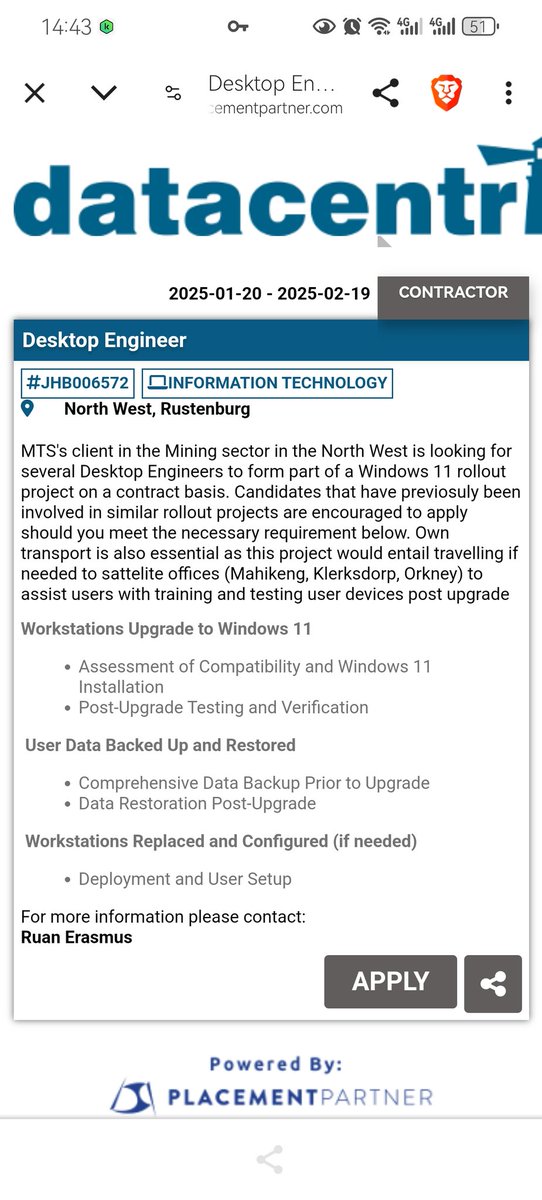Open the three-dot overflow menu
Viewport: 542px width, 1200px height.
[508, 93]
